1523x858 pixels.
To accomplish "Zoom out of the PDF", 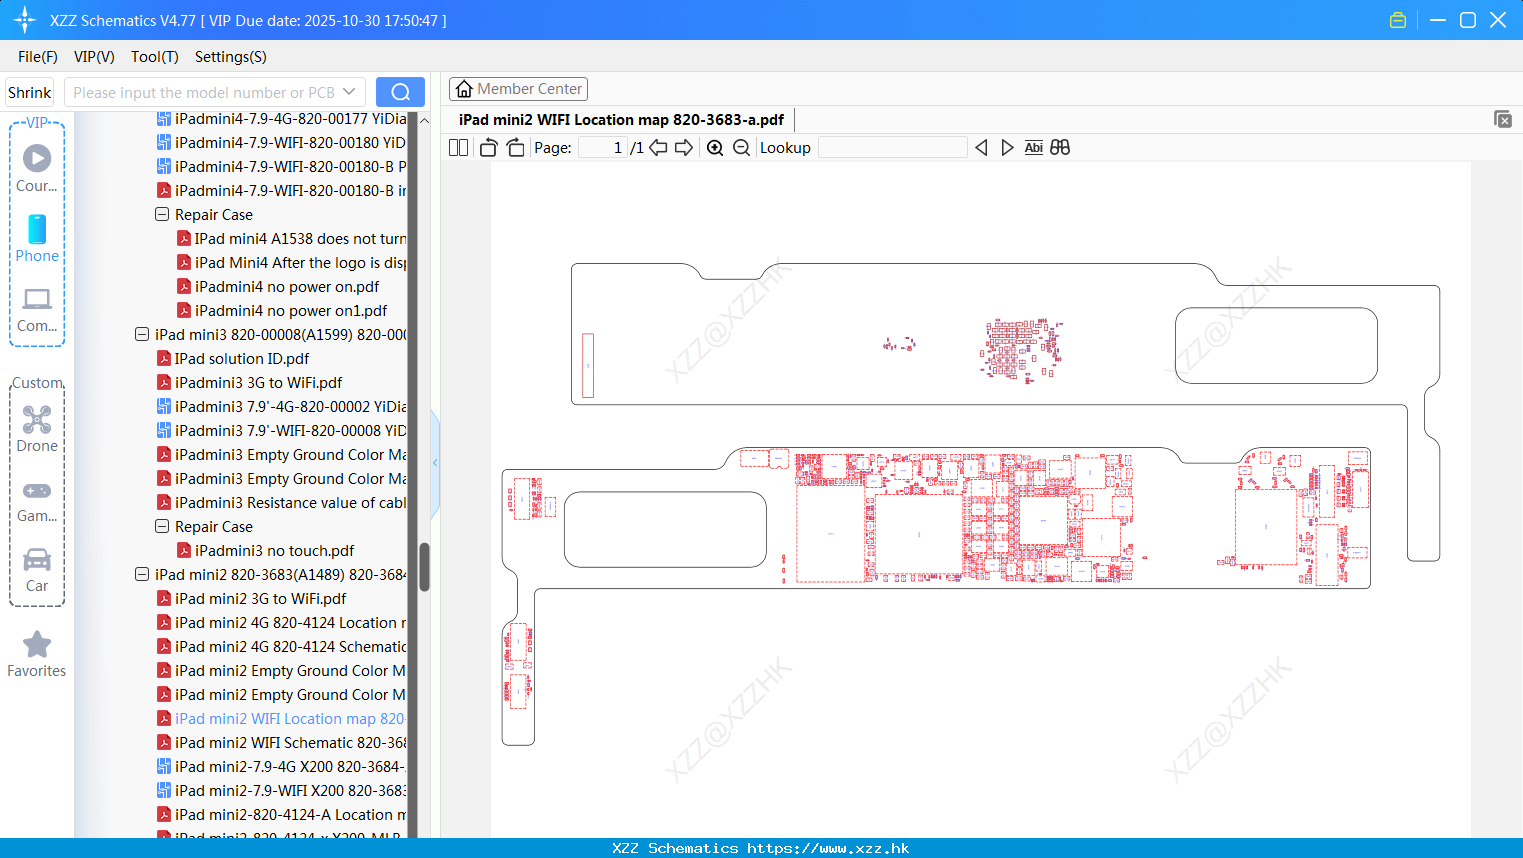I will coord(741,148).
